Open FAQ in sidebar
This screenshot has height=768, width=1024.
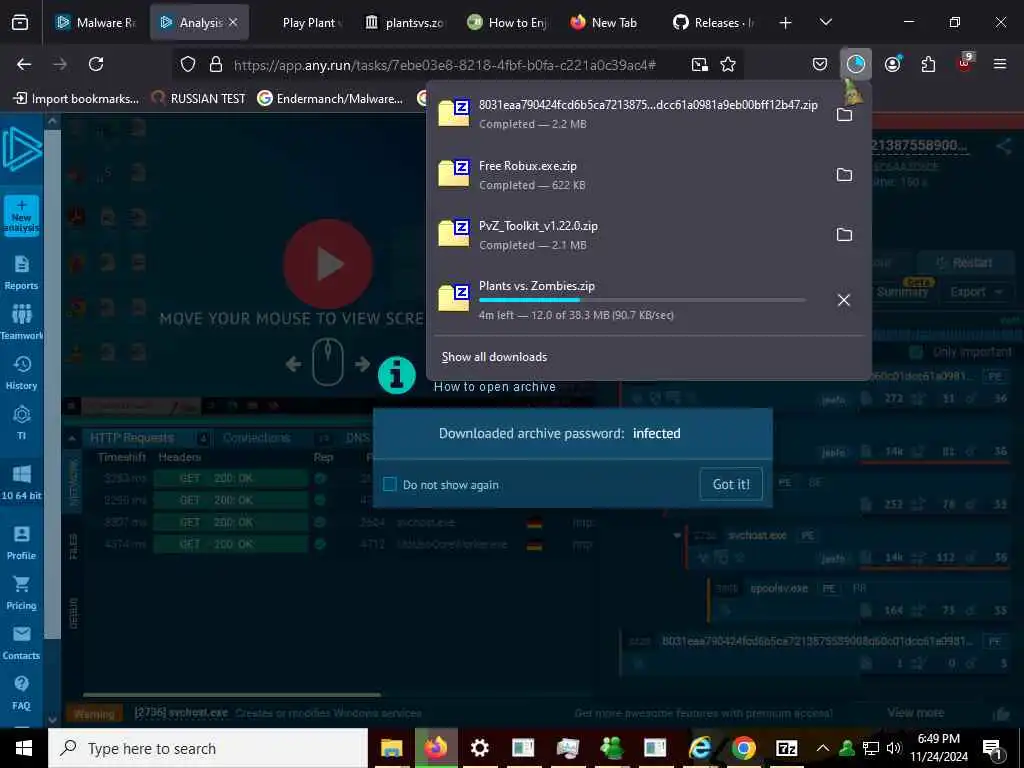point(22,693)
